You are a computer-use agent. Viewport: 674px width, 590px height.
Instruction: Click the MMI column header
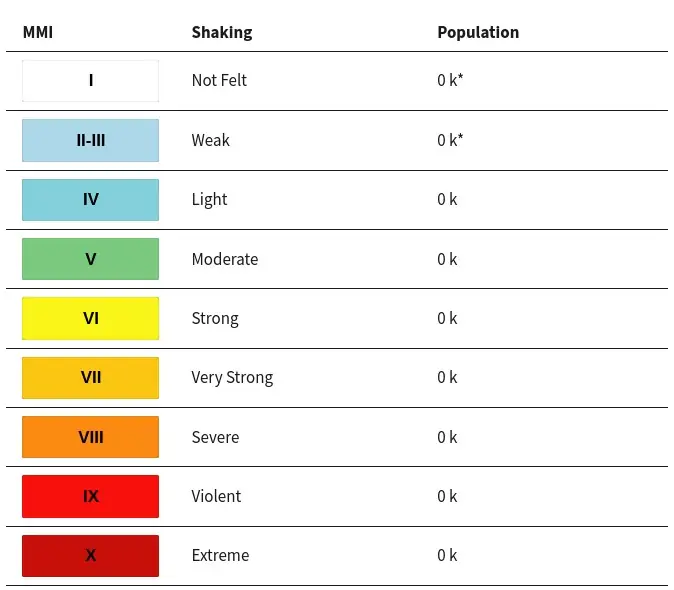click(x=38, y=32)
